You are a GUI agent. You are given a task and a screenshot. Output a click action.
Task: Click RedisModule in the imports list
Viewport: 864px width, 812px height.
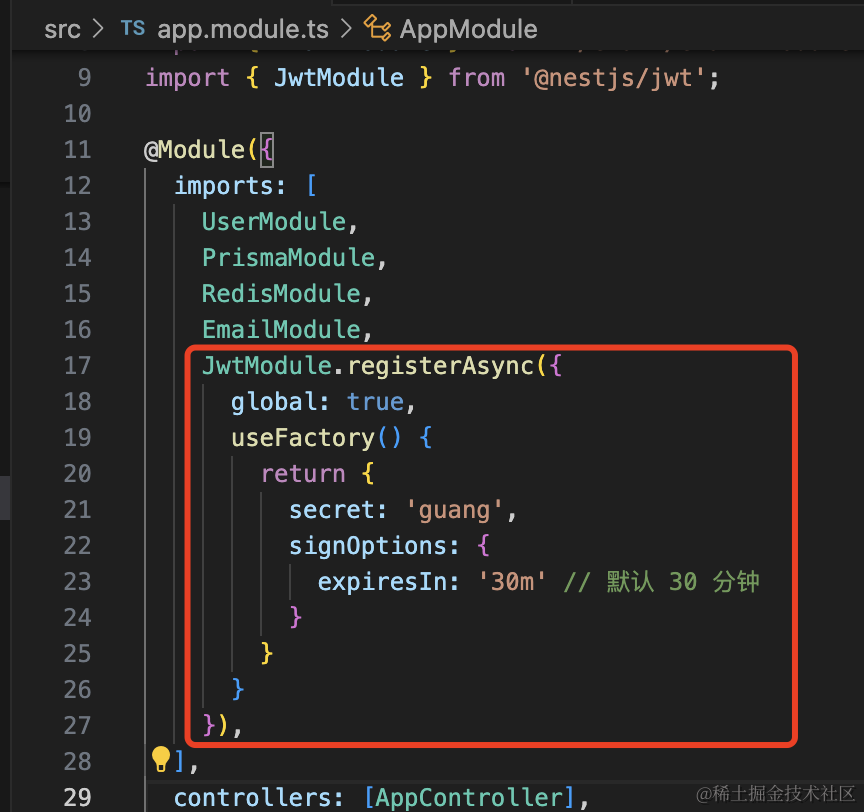(x=280, y=293)
